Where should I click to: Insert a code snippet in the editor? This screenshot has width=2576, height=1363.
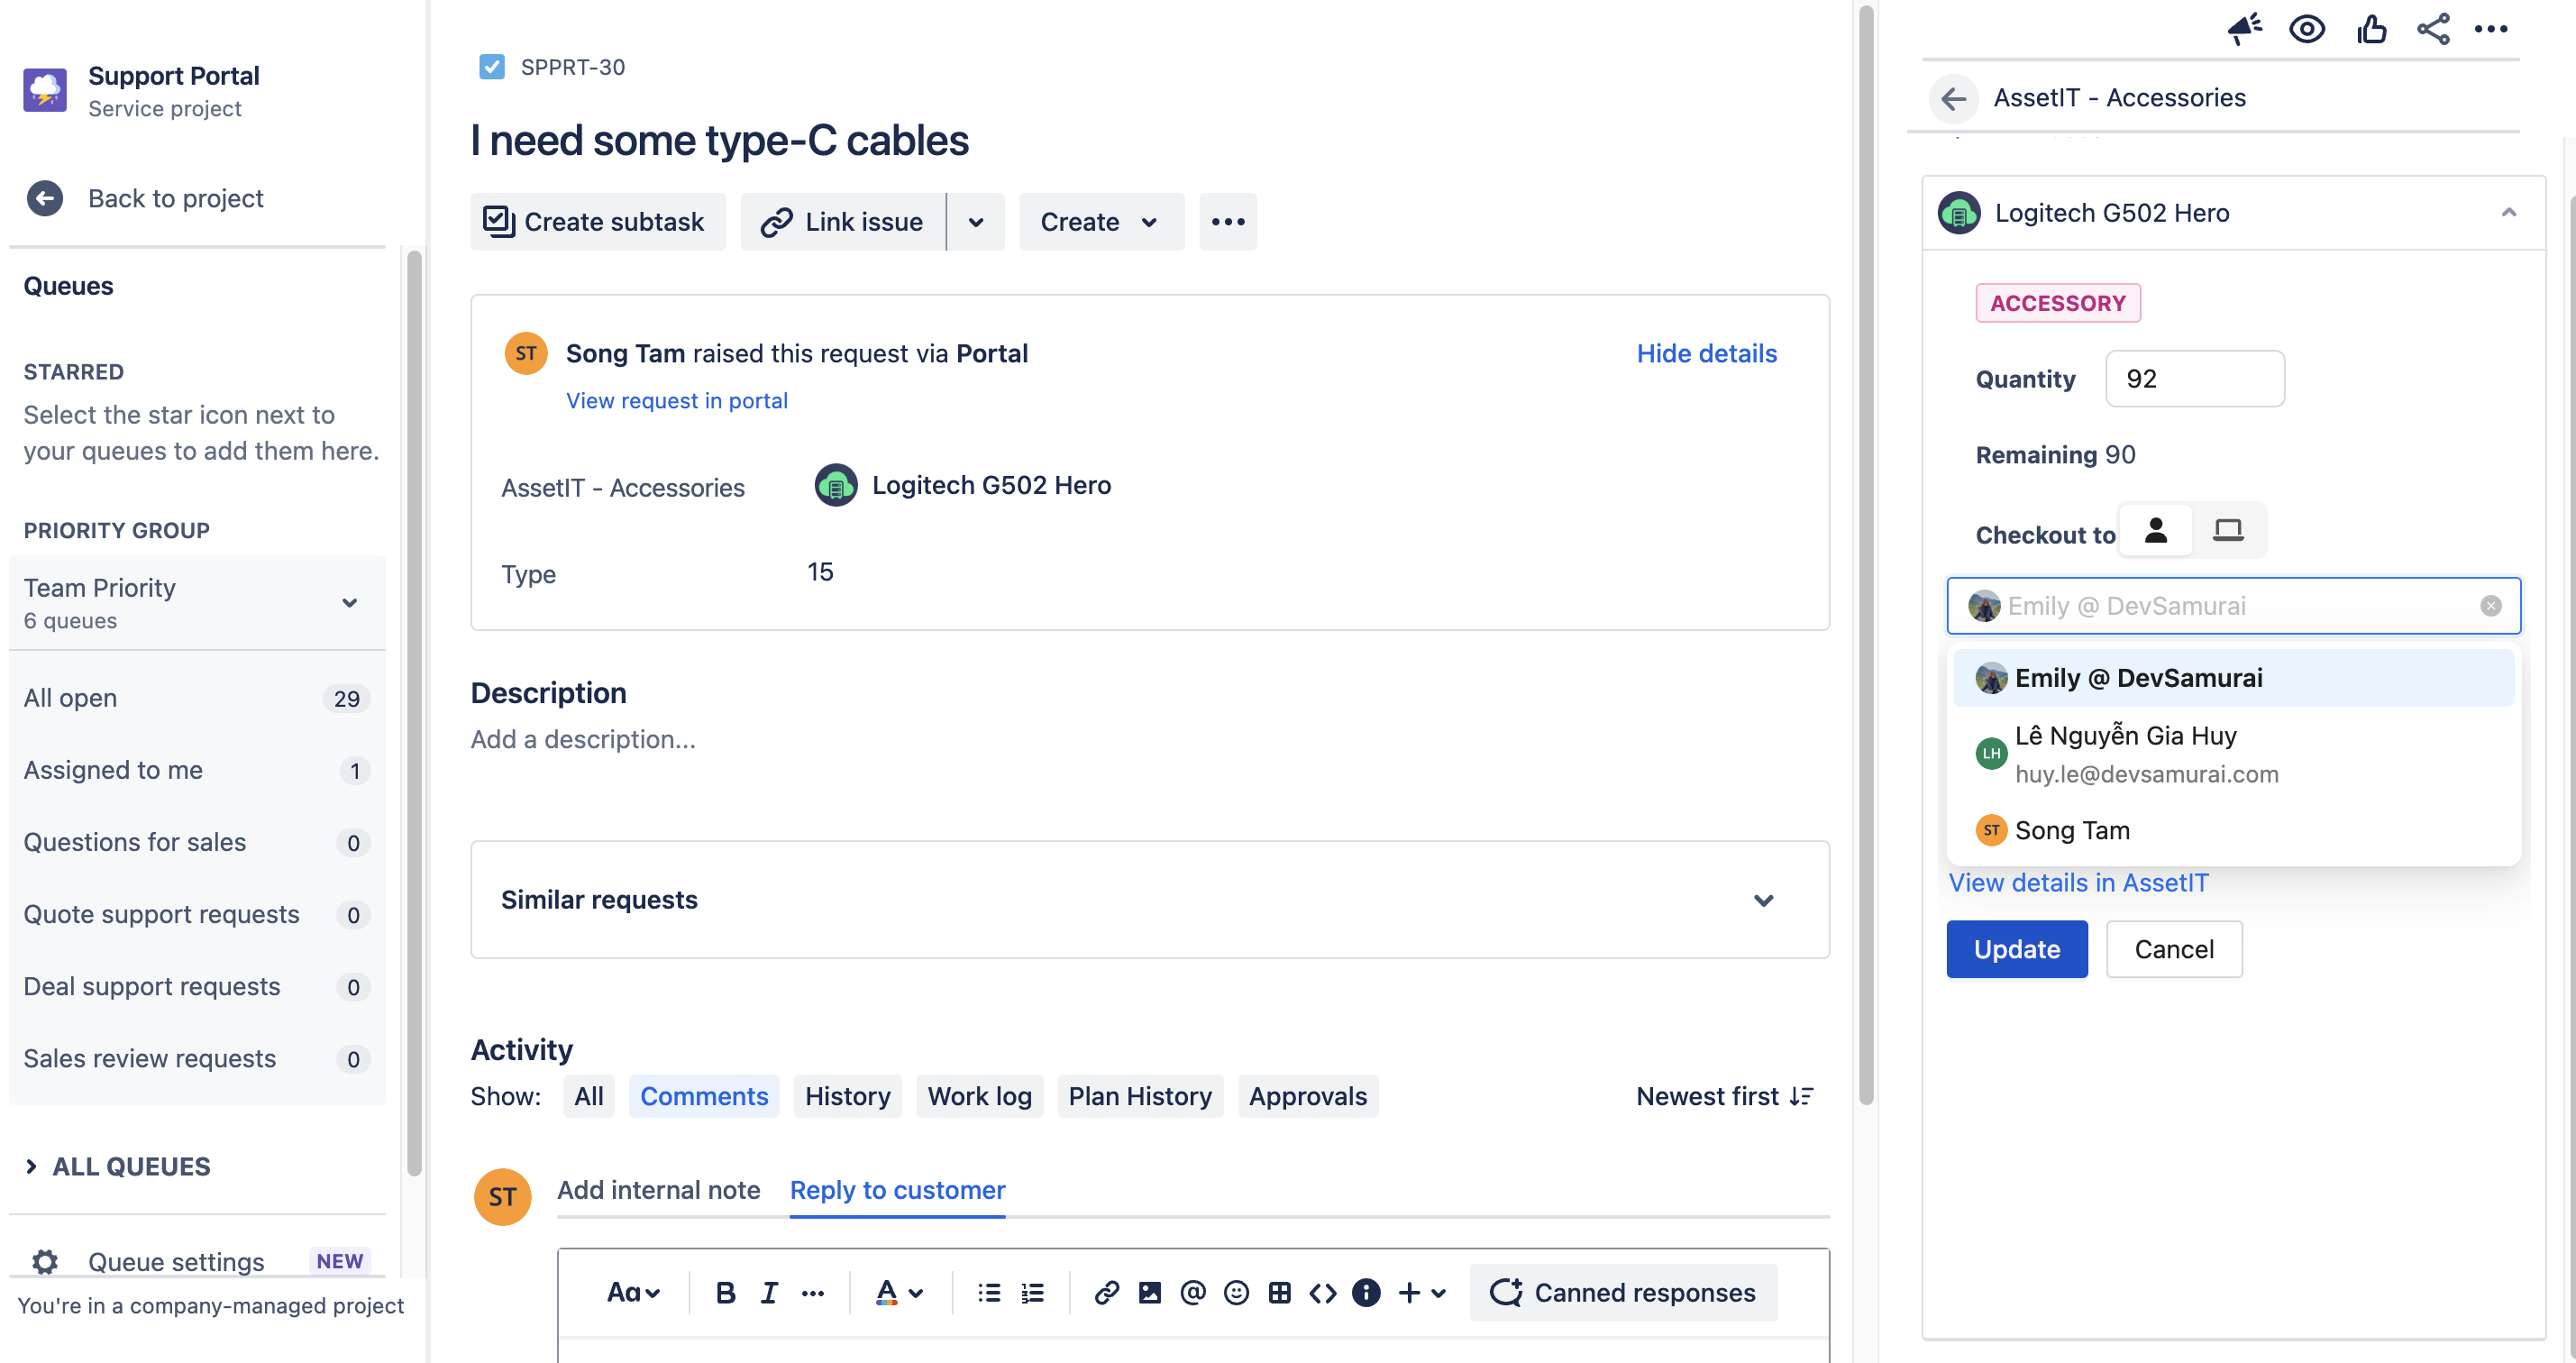coord(1322,1292)
